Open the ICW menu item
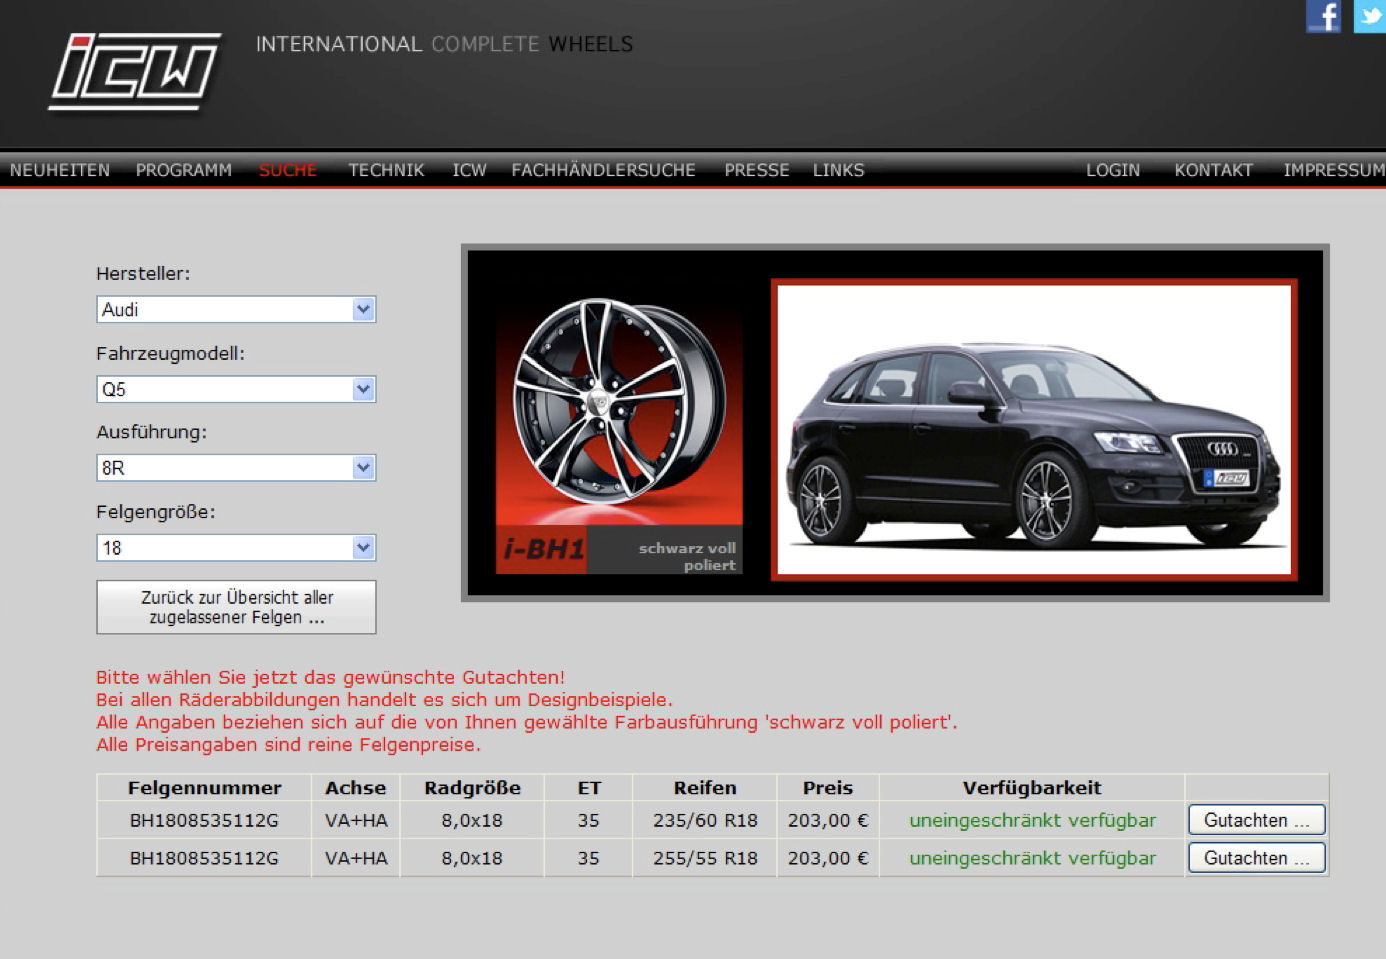The height and width of the screenshot is (959, 1386). (x=469, y=170)
